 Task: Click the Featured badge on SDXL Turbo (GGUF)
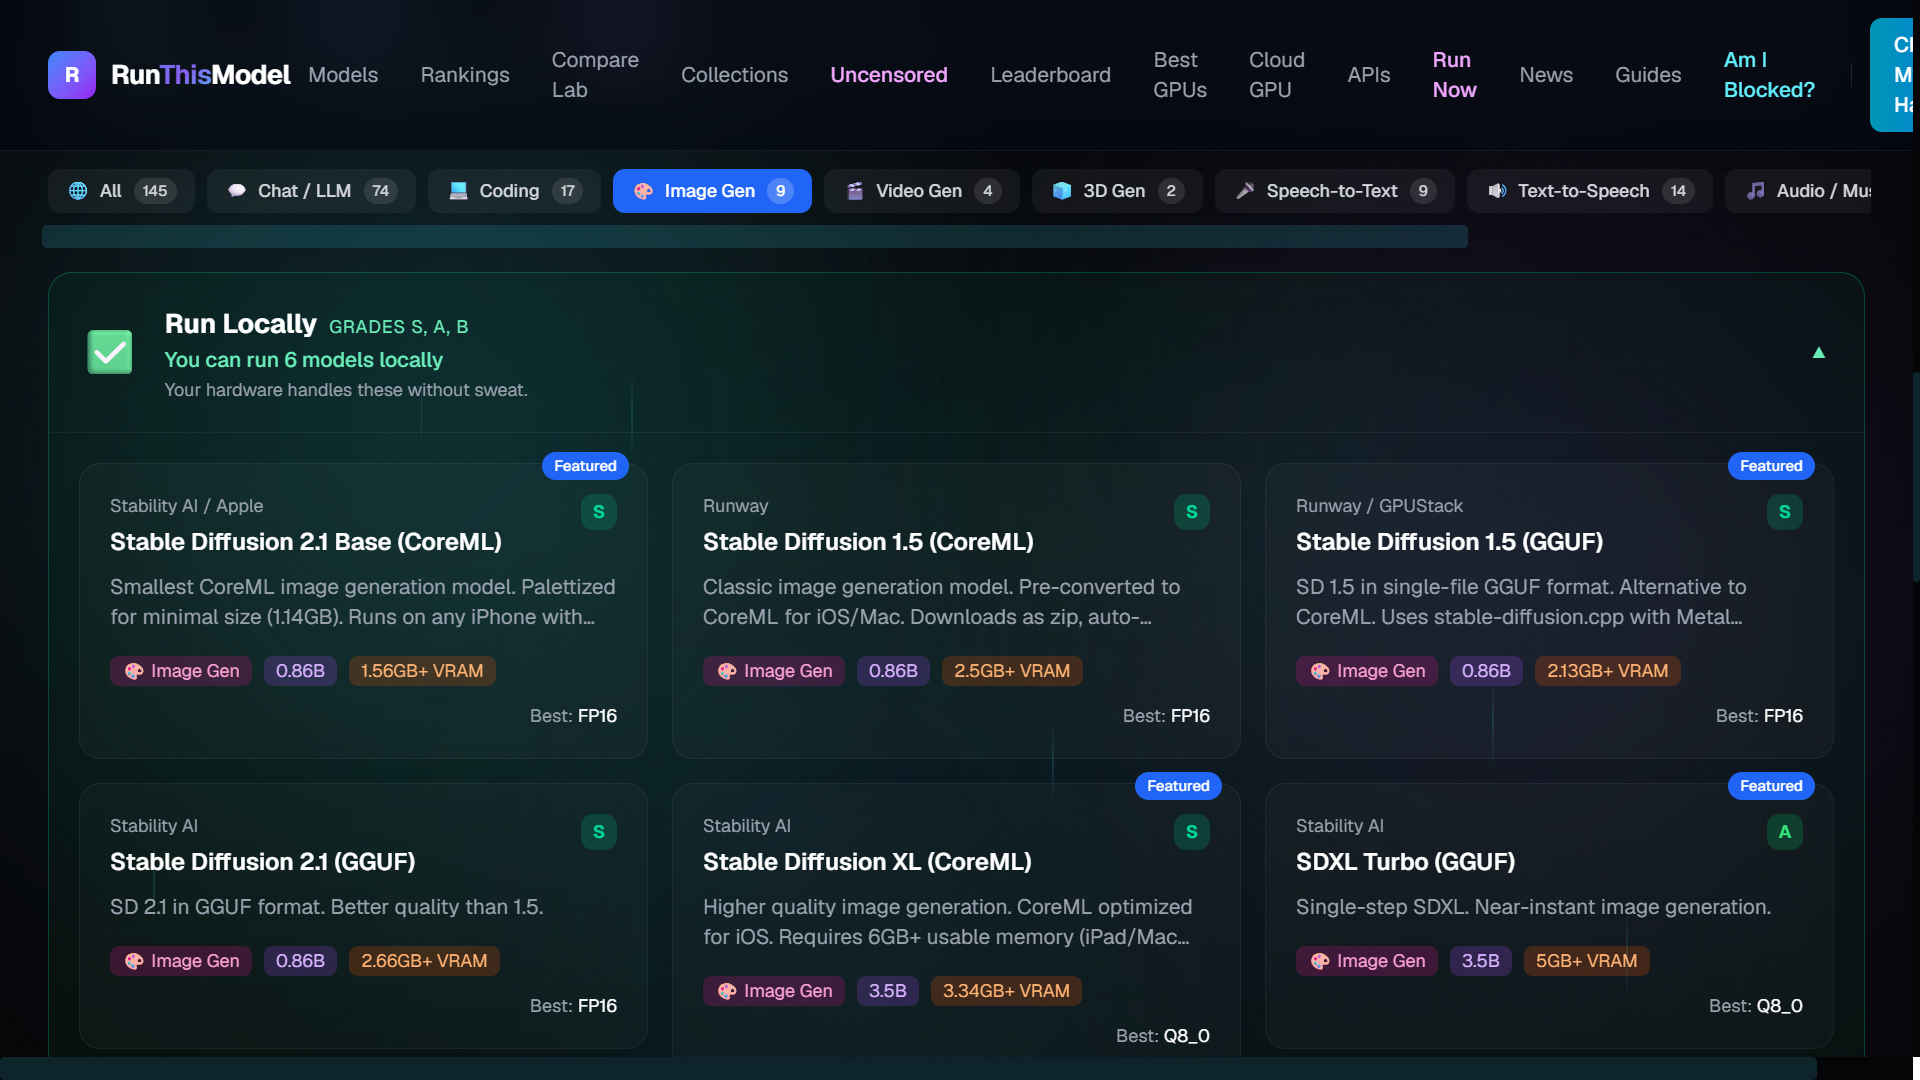pyautogui.click(x=1771, y=786)
